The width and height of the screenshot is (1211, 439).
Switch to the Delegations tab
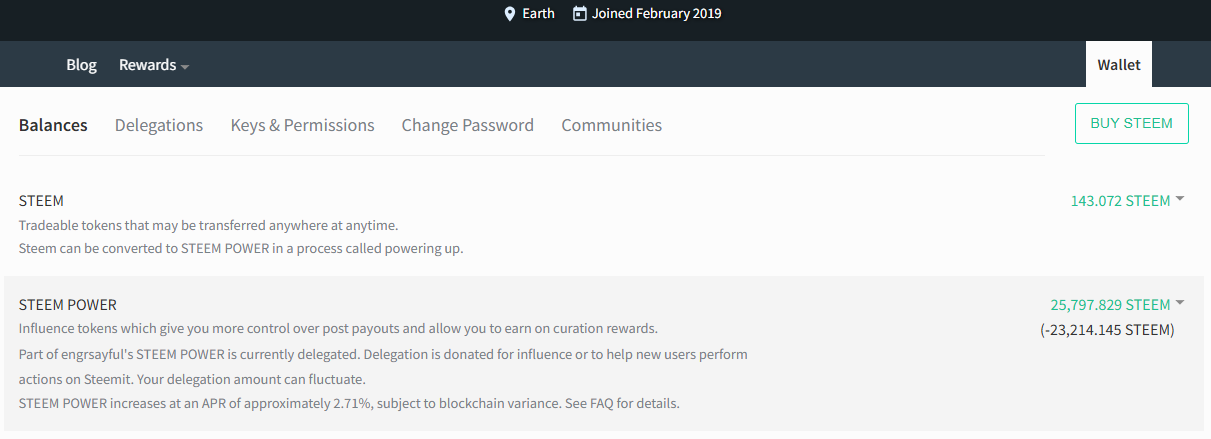[159, 125]
